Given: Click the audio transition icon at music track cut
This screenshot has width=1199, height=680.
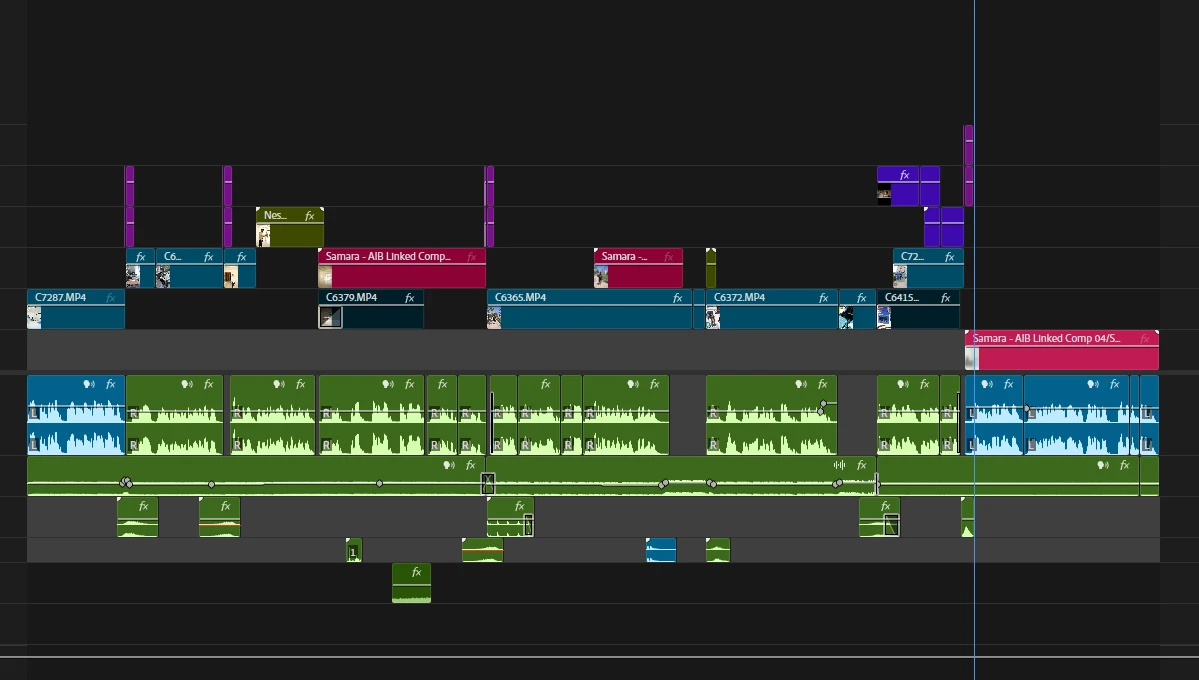Looking at the screenshot, I should point(487,483).
